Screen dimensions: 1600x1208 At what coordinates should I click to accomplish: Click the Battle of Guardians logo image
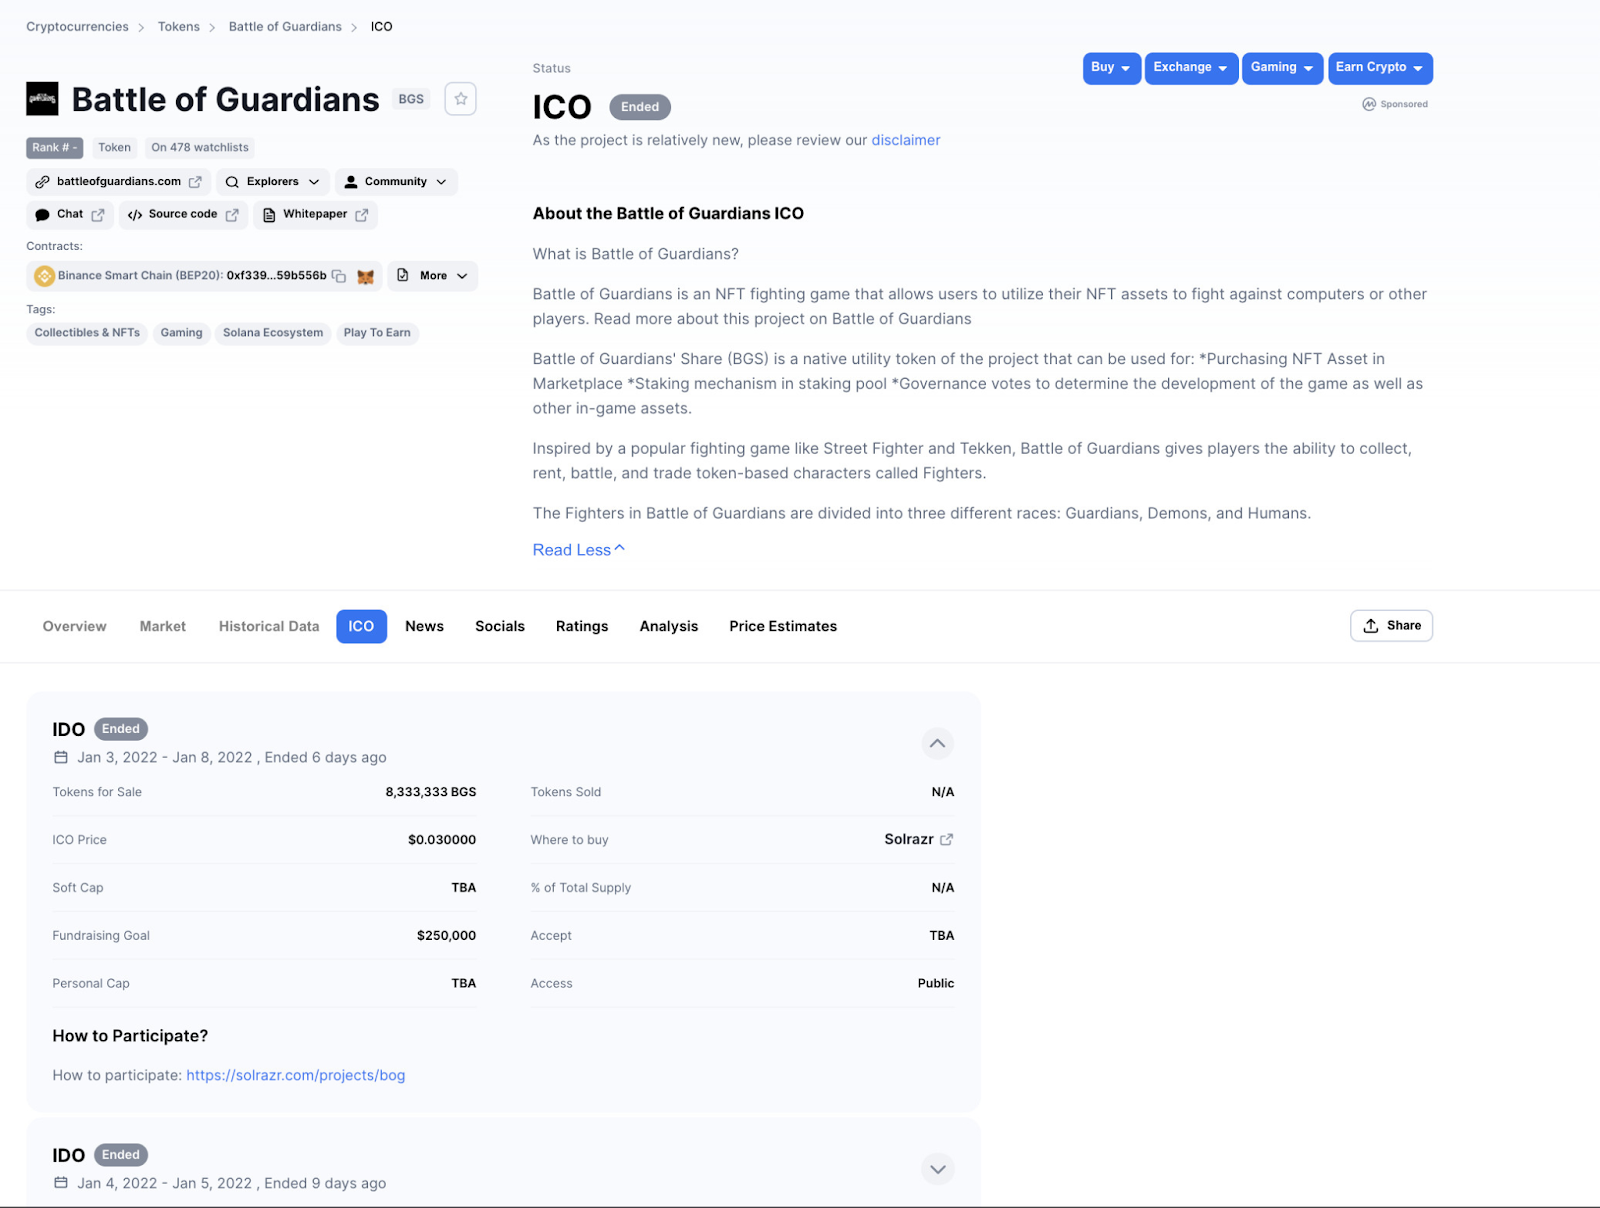point(42,99)
